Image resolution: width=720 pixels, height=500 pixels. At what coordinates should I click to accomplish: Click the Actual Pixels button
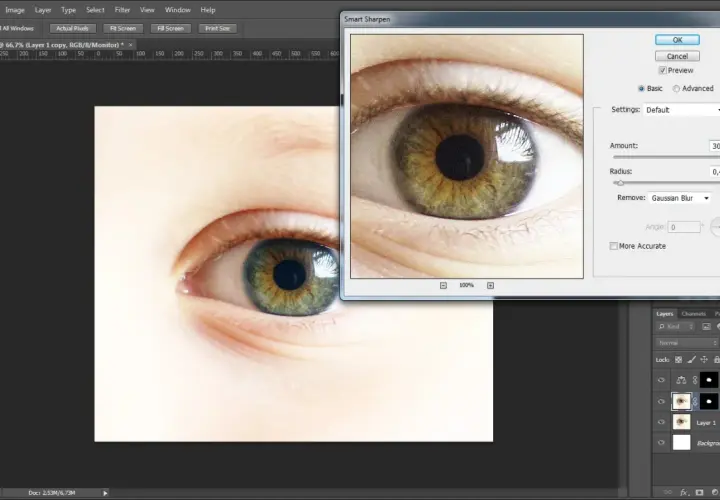coord(73,28)
